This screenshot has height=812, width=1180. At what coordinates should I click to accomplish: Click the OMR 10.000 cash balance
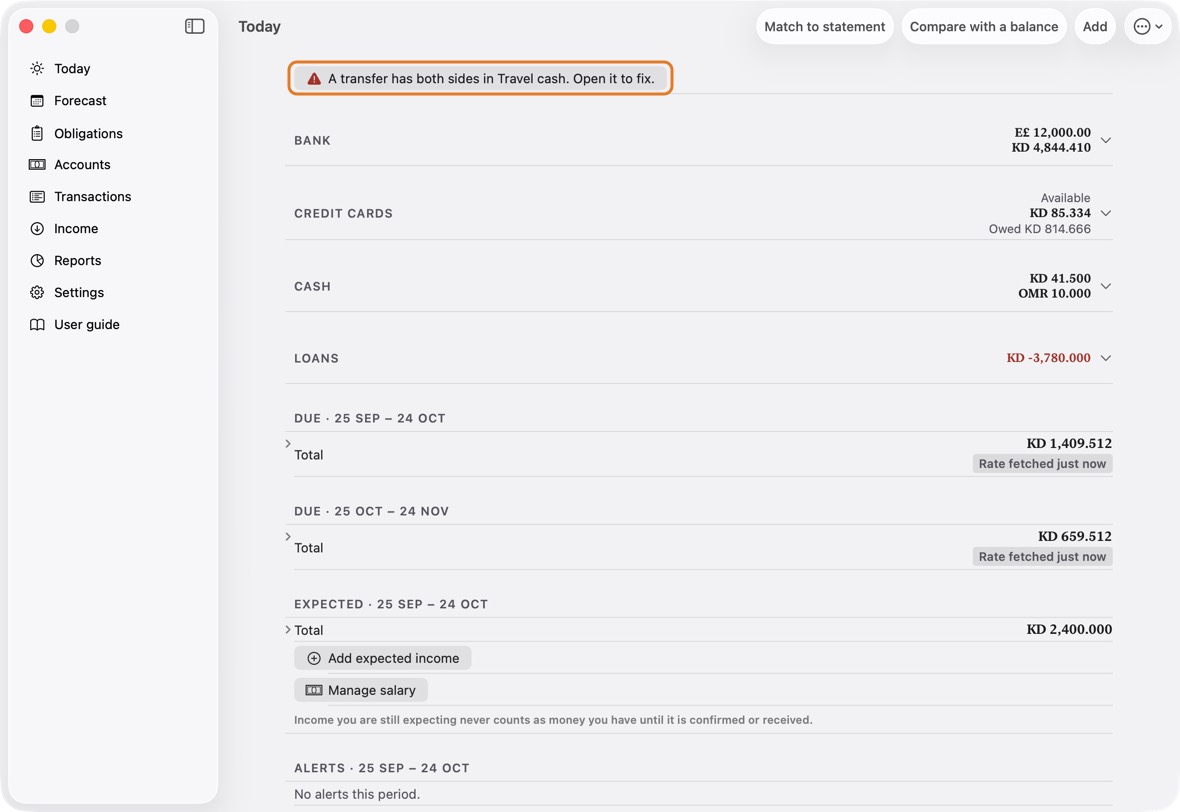pyautogui.click(x=1054, y=293)
